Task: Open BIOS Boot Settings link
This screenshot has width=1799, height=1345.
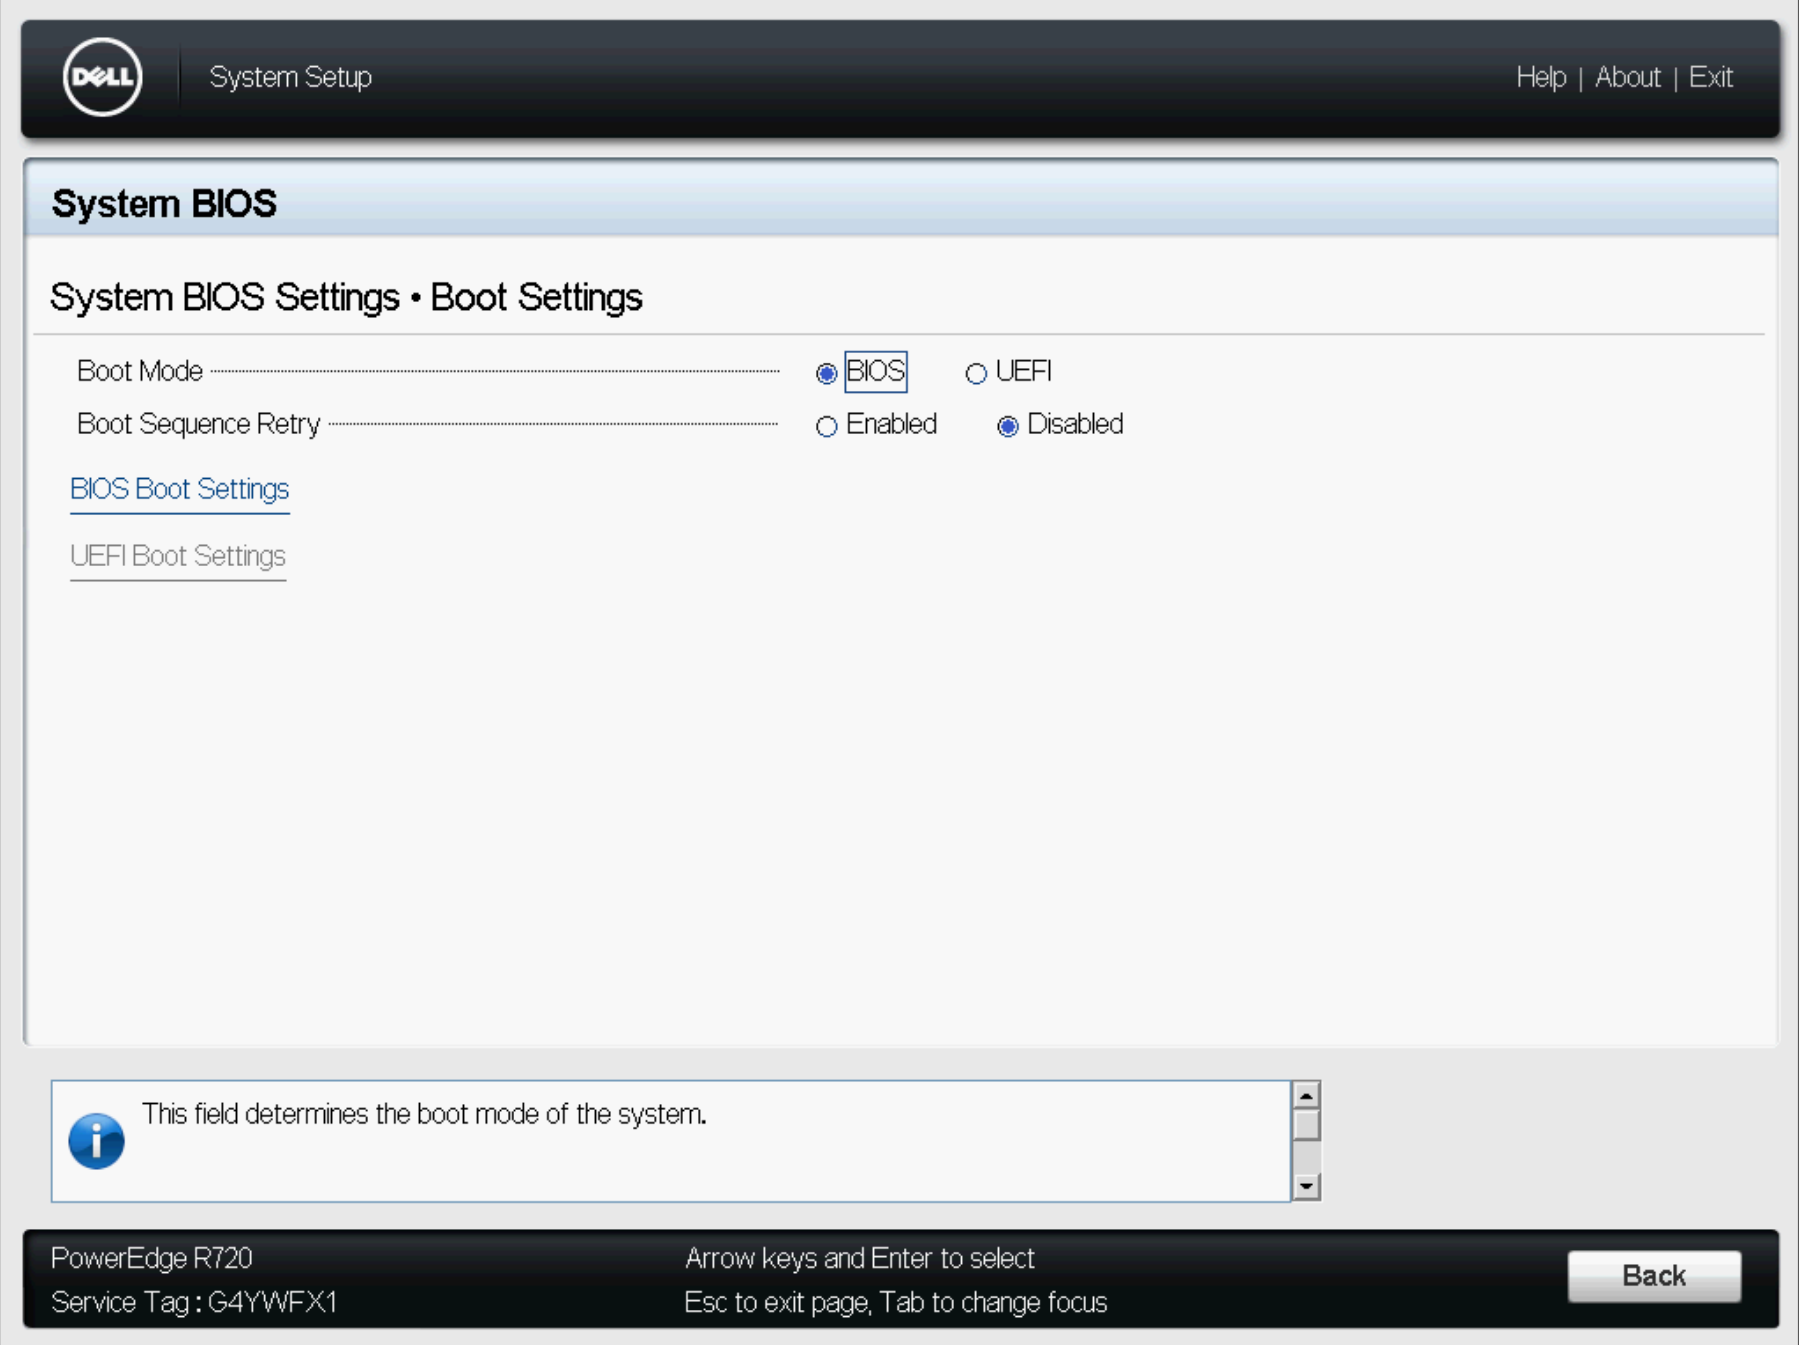Action: (x=179, y=489)
